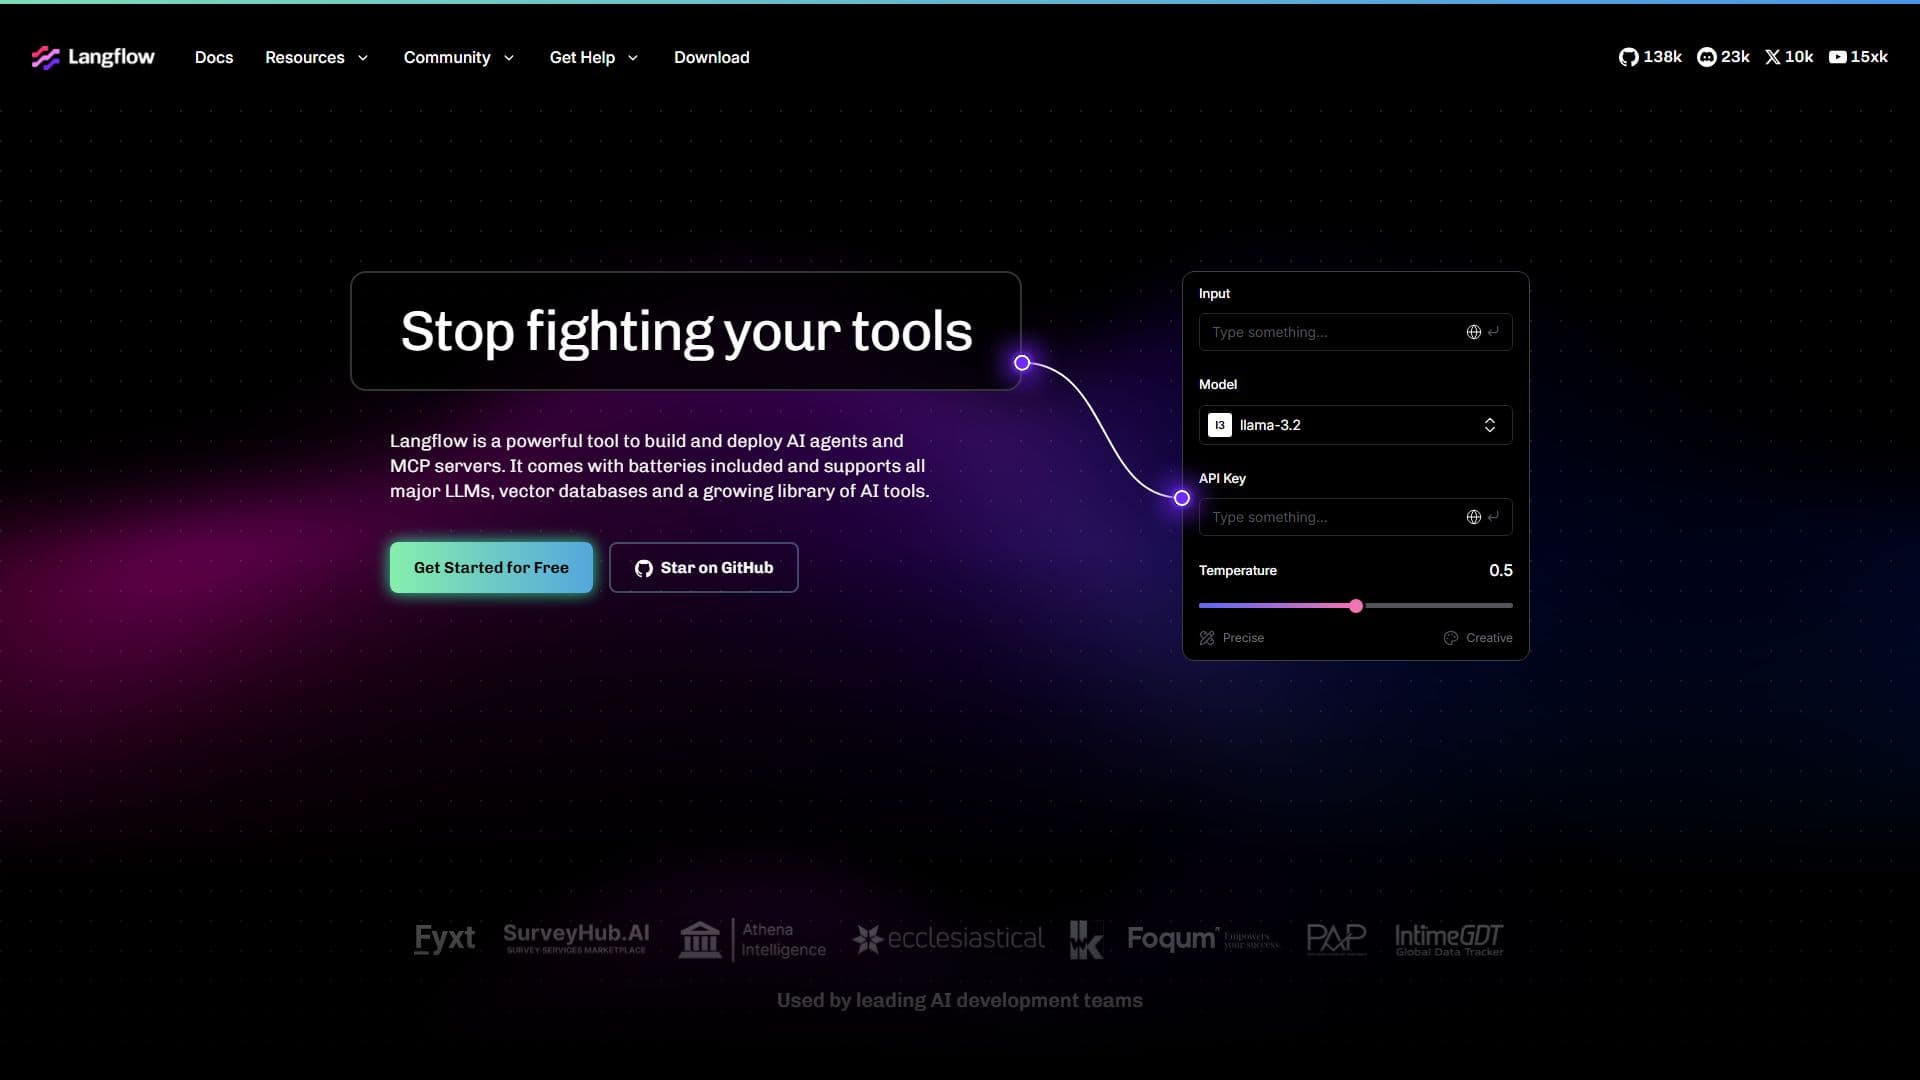Viewport: 1920px width, 1080px height.
Task: Click into the Input text field
Action: 1355,332
